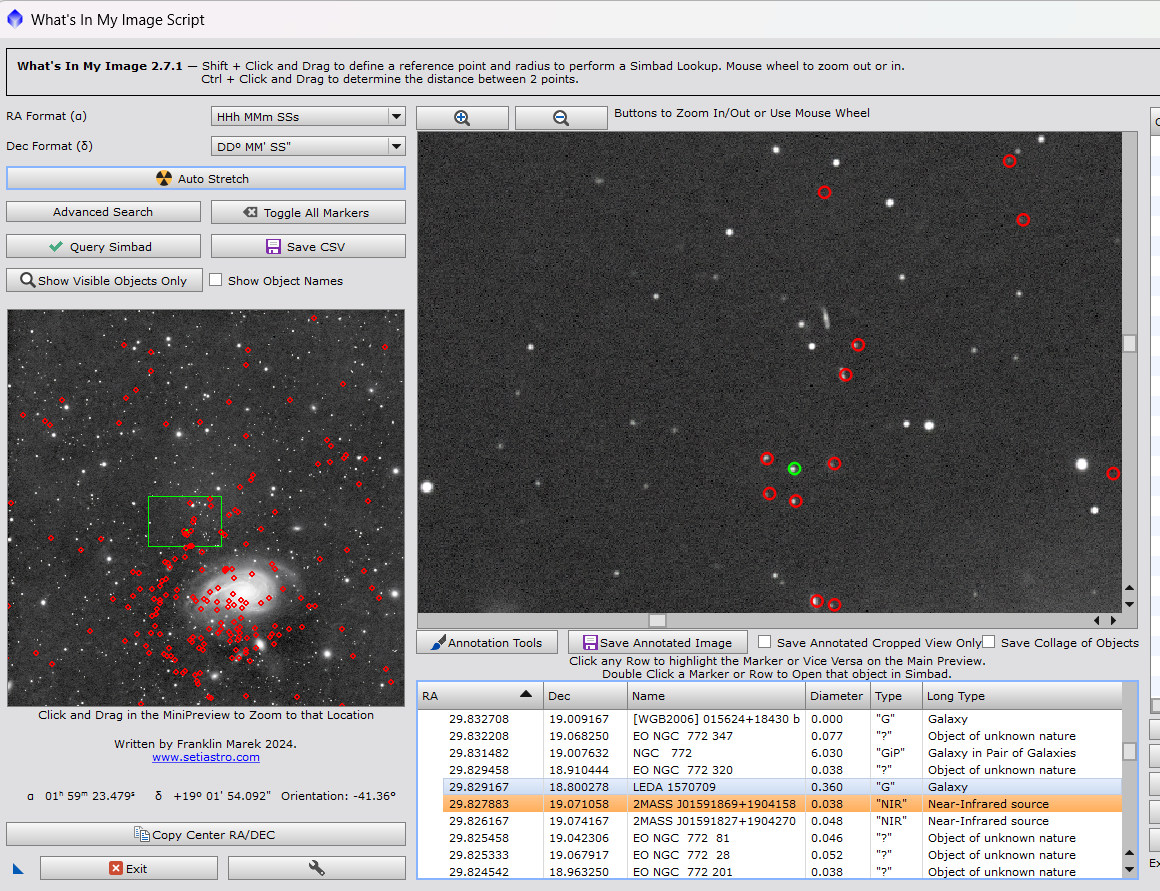Select row LEDA 1570709

[782, 787]
